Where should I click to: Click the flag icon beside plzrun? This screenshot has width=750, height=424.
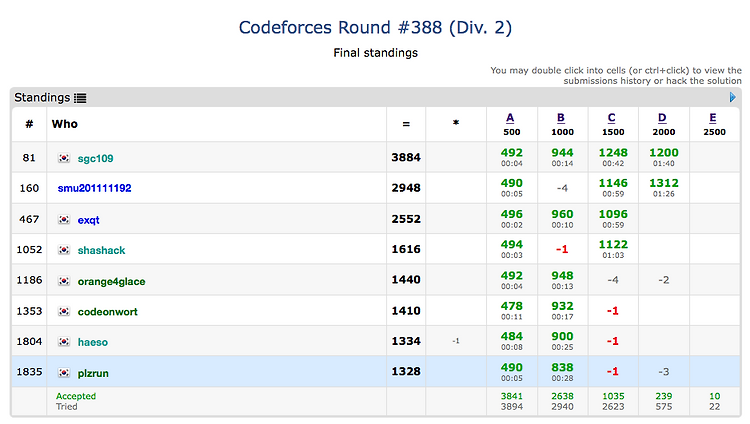pos(64,373)
